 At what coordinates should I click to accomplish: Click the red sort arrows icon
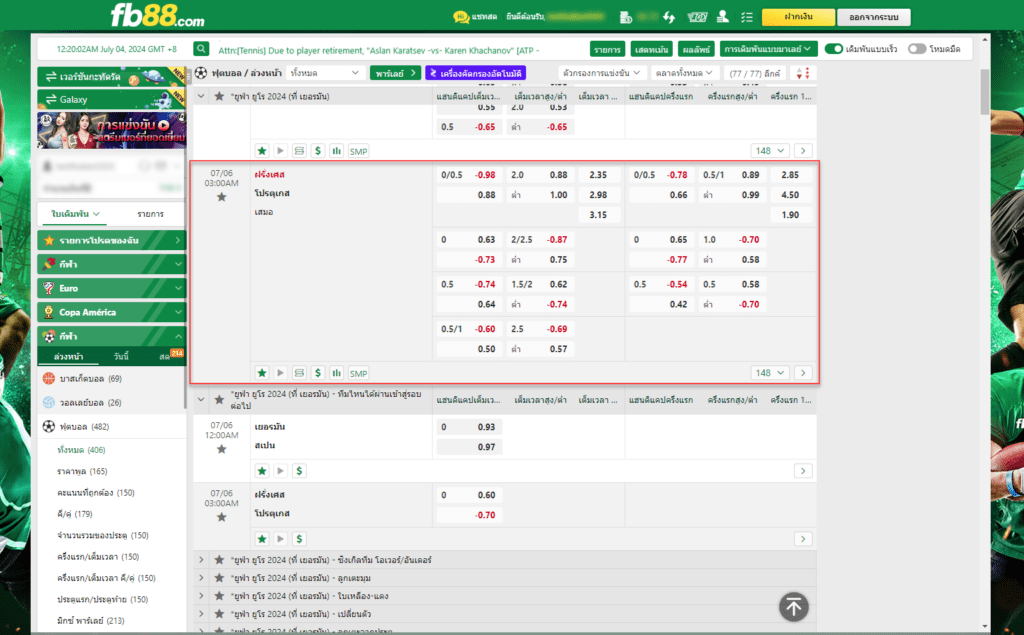pos(803,73)
